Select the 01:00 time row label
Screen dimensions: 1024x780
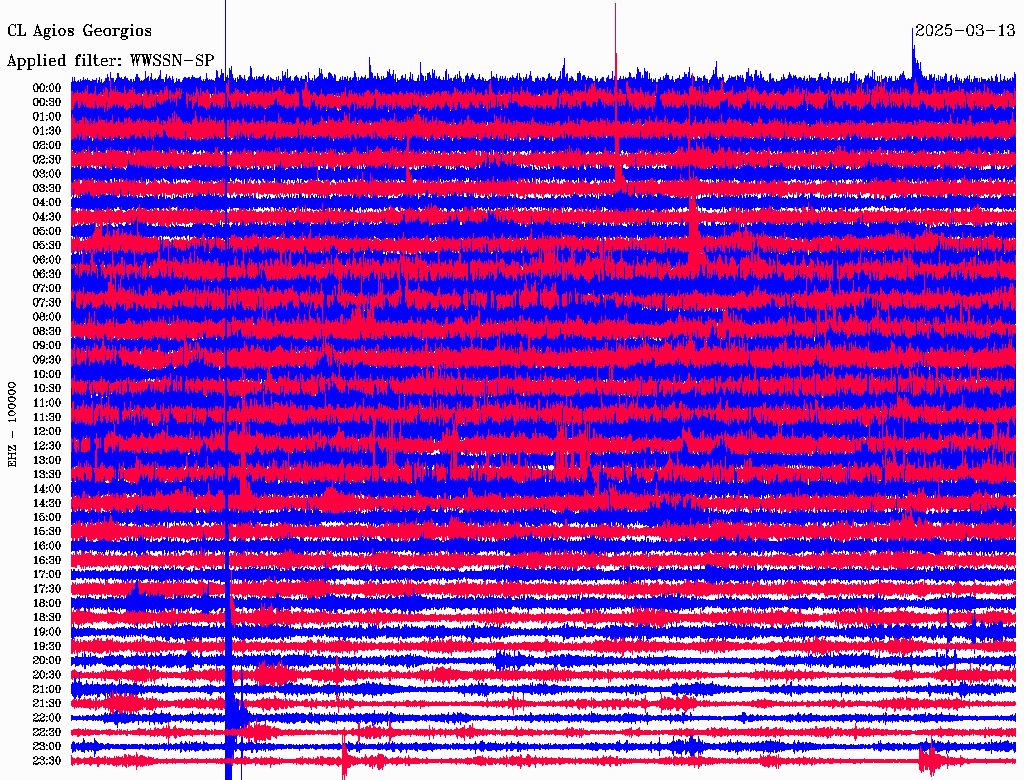47,117
